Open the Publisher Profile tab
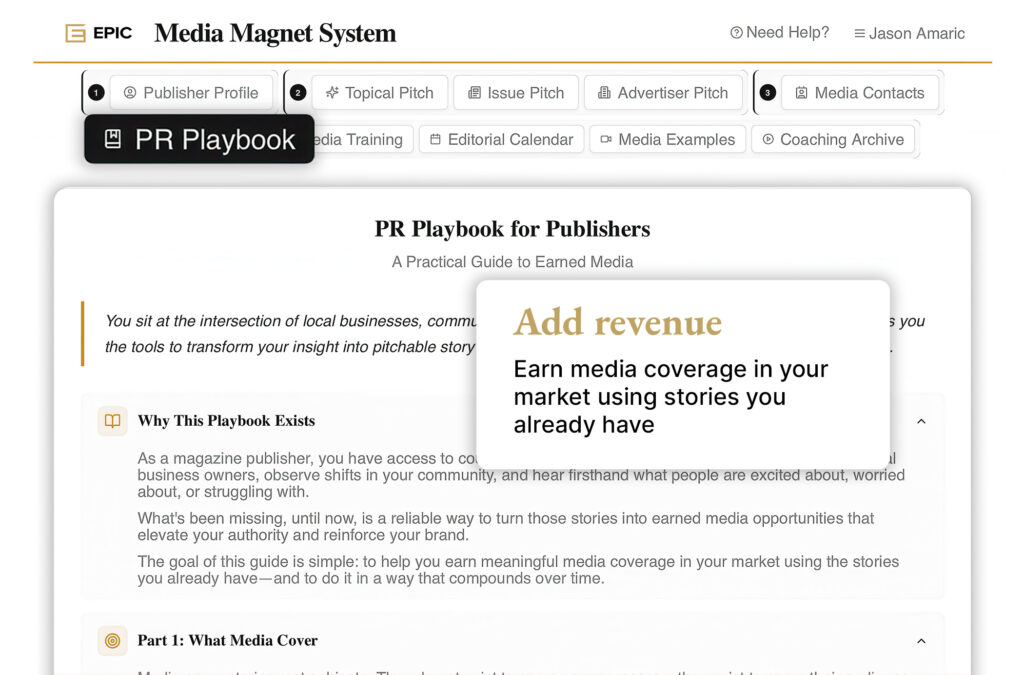The height and width of the screenshot is (675, 1024). pyautogui.click(x=191, y=93)
